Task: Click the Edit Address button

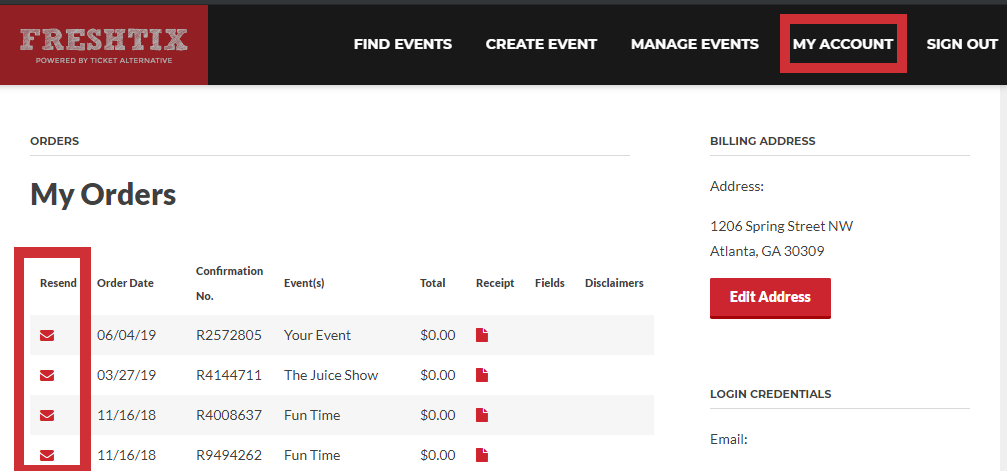Action: pos(770,298)
